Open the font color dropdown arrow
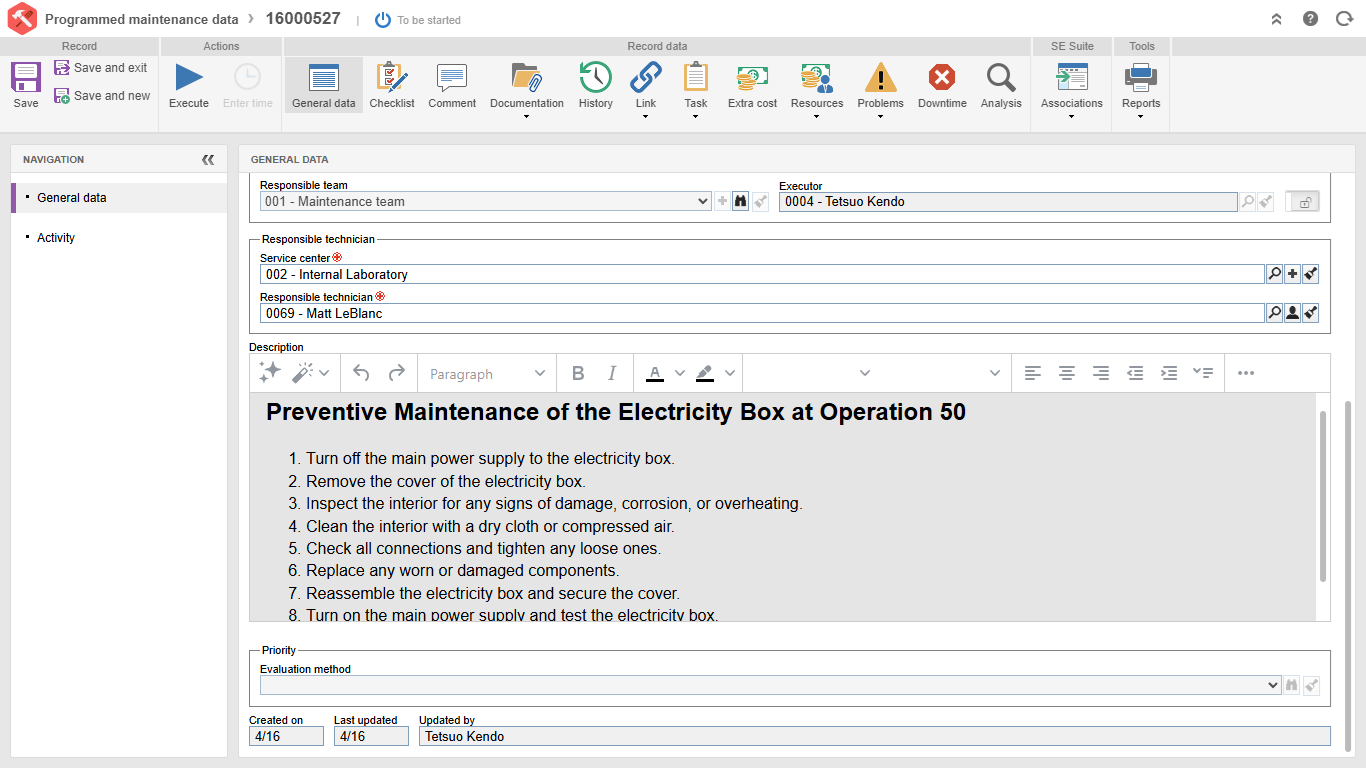1366x768 pixels. click(680, 373)
